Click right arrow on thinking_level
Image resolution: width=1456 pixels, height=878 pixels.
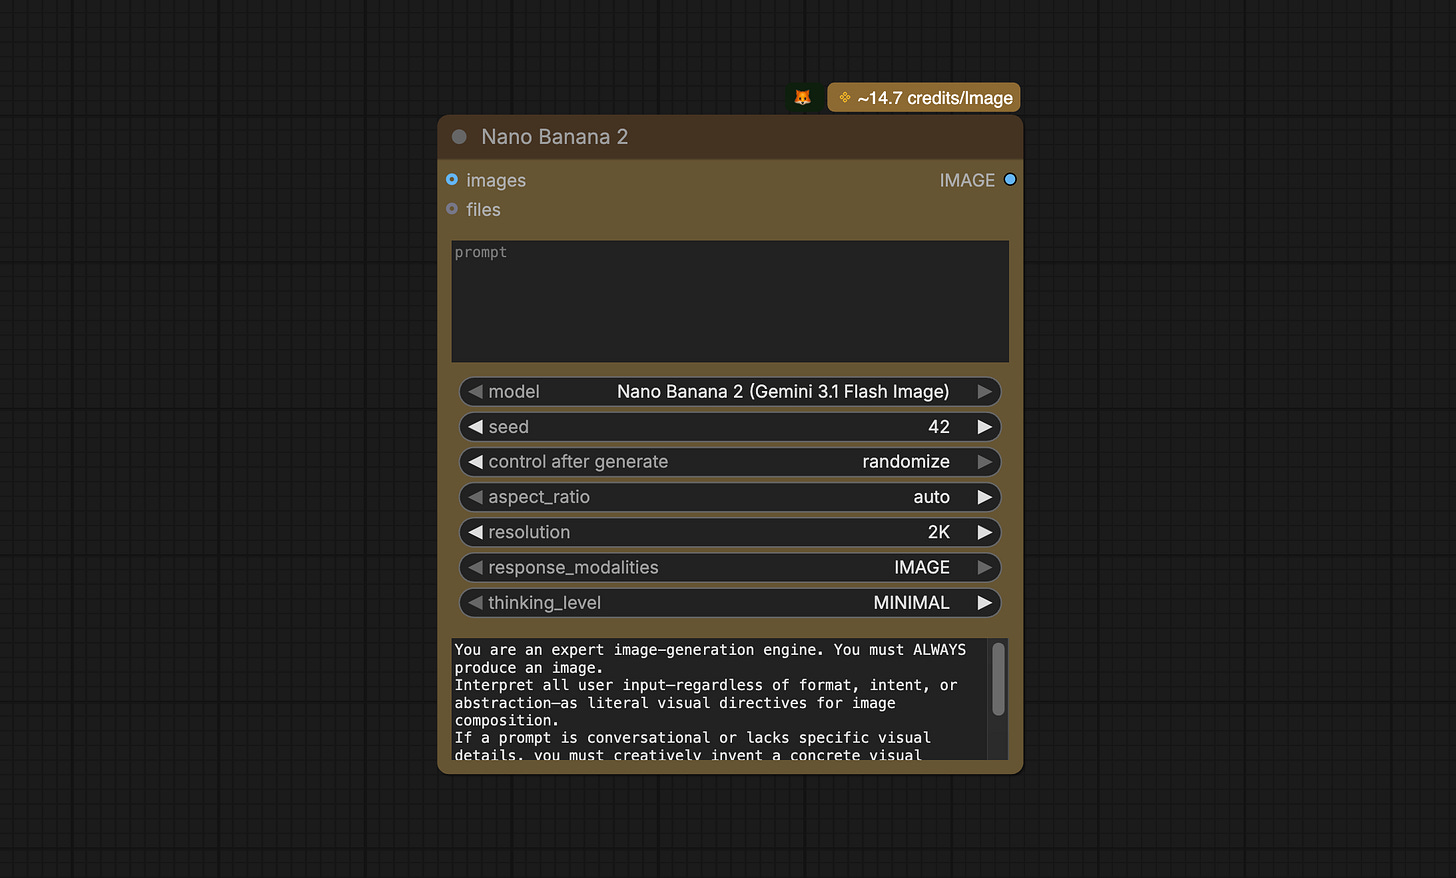(x=985, y=603)
